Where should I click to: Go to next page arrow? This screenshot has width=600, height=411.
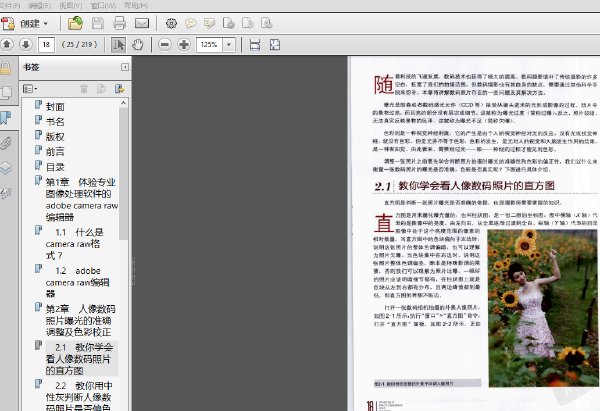[x=26, y=44]
